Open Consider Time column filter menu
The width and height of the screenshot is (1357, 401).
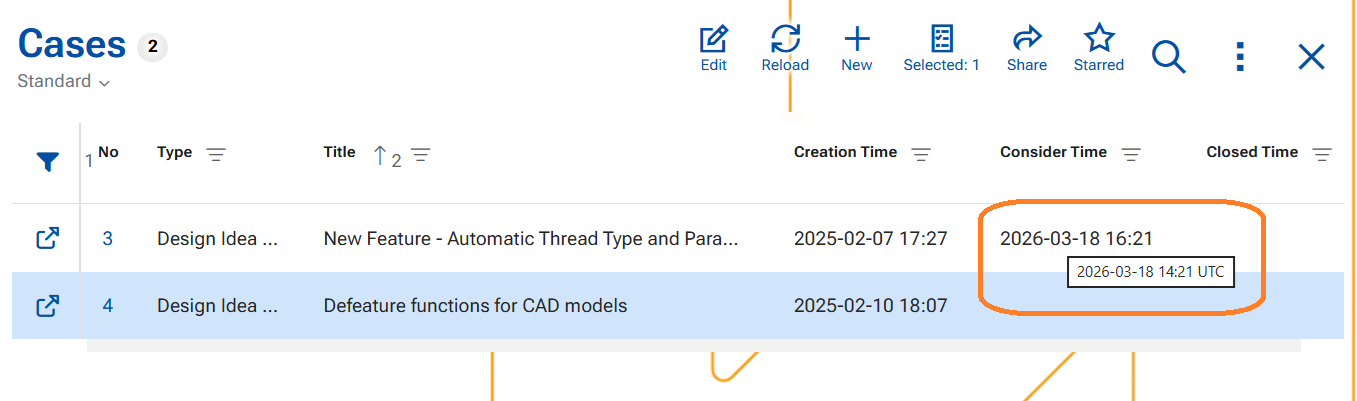(x=1131, y=155)
